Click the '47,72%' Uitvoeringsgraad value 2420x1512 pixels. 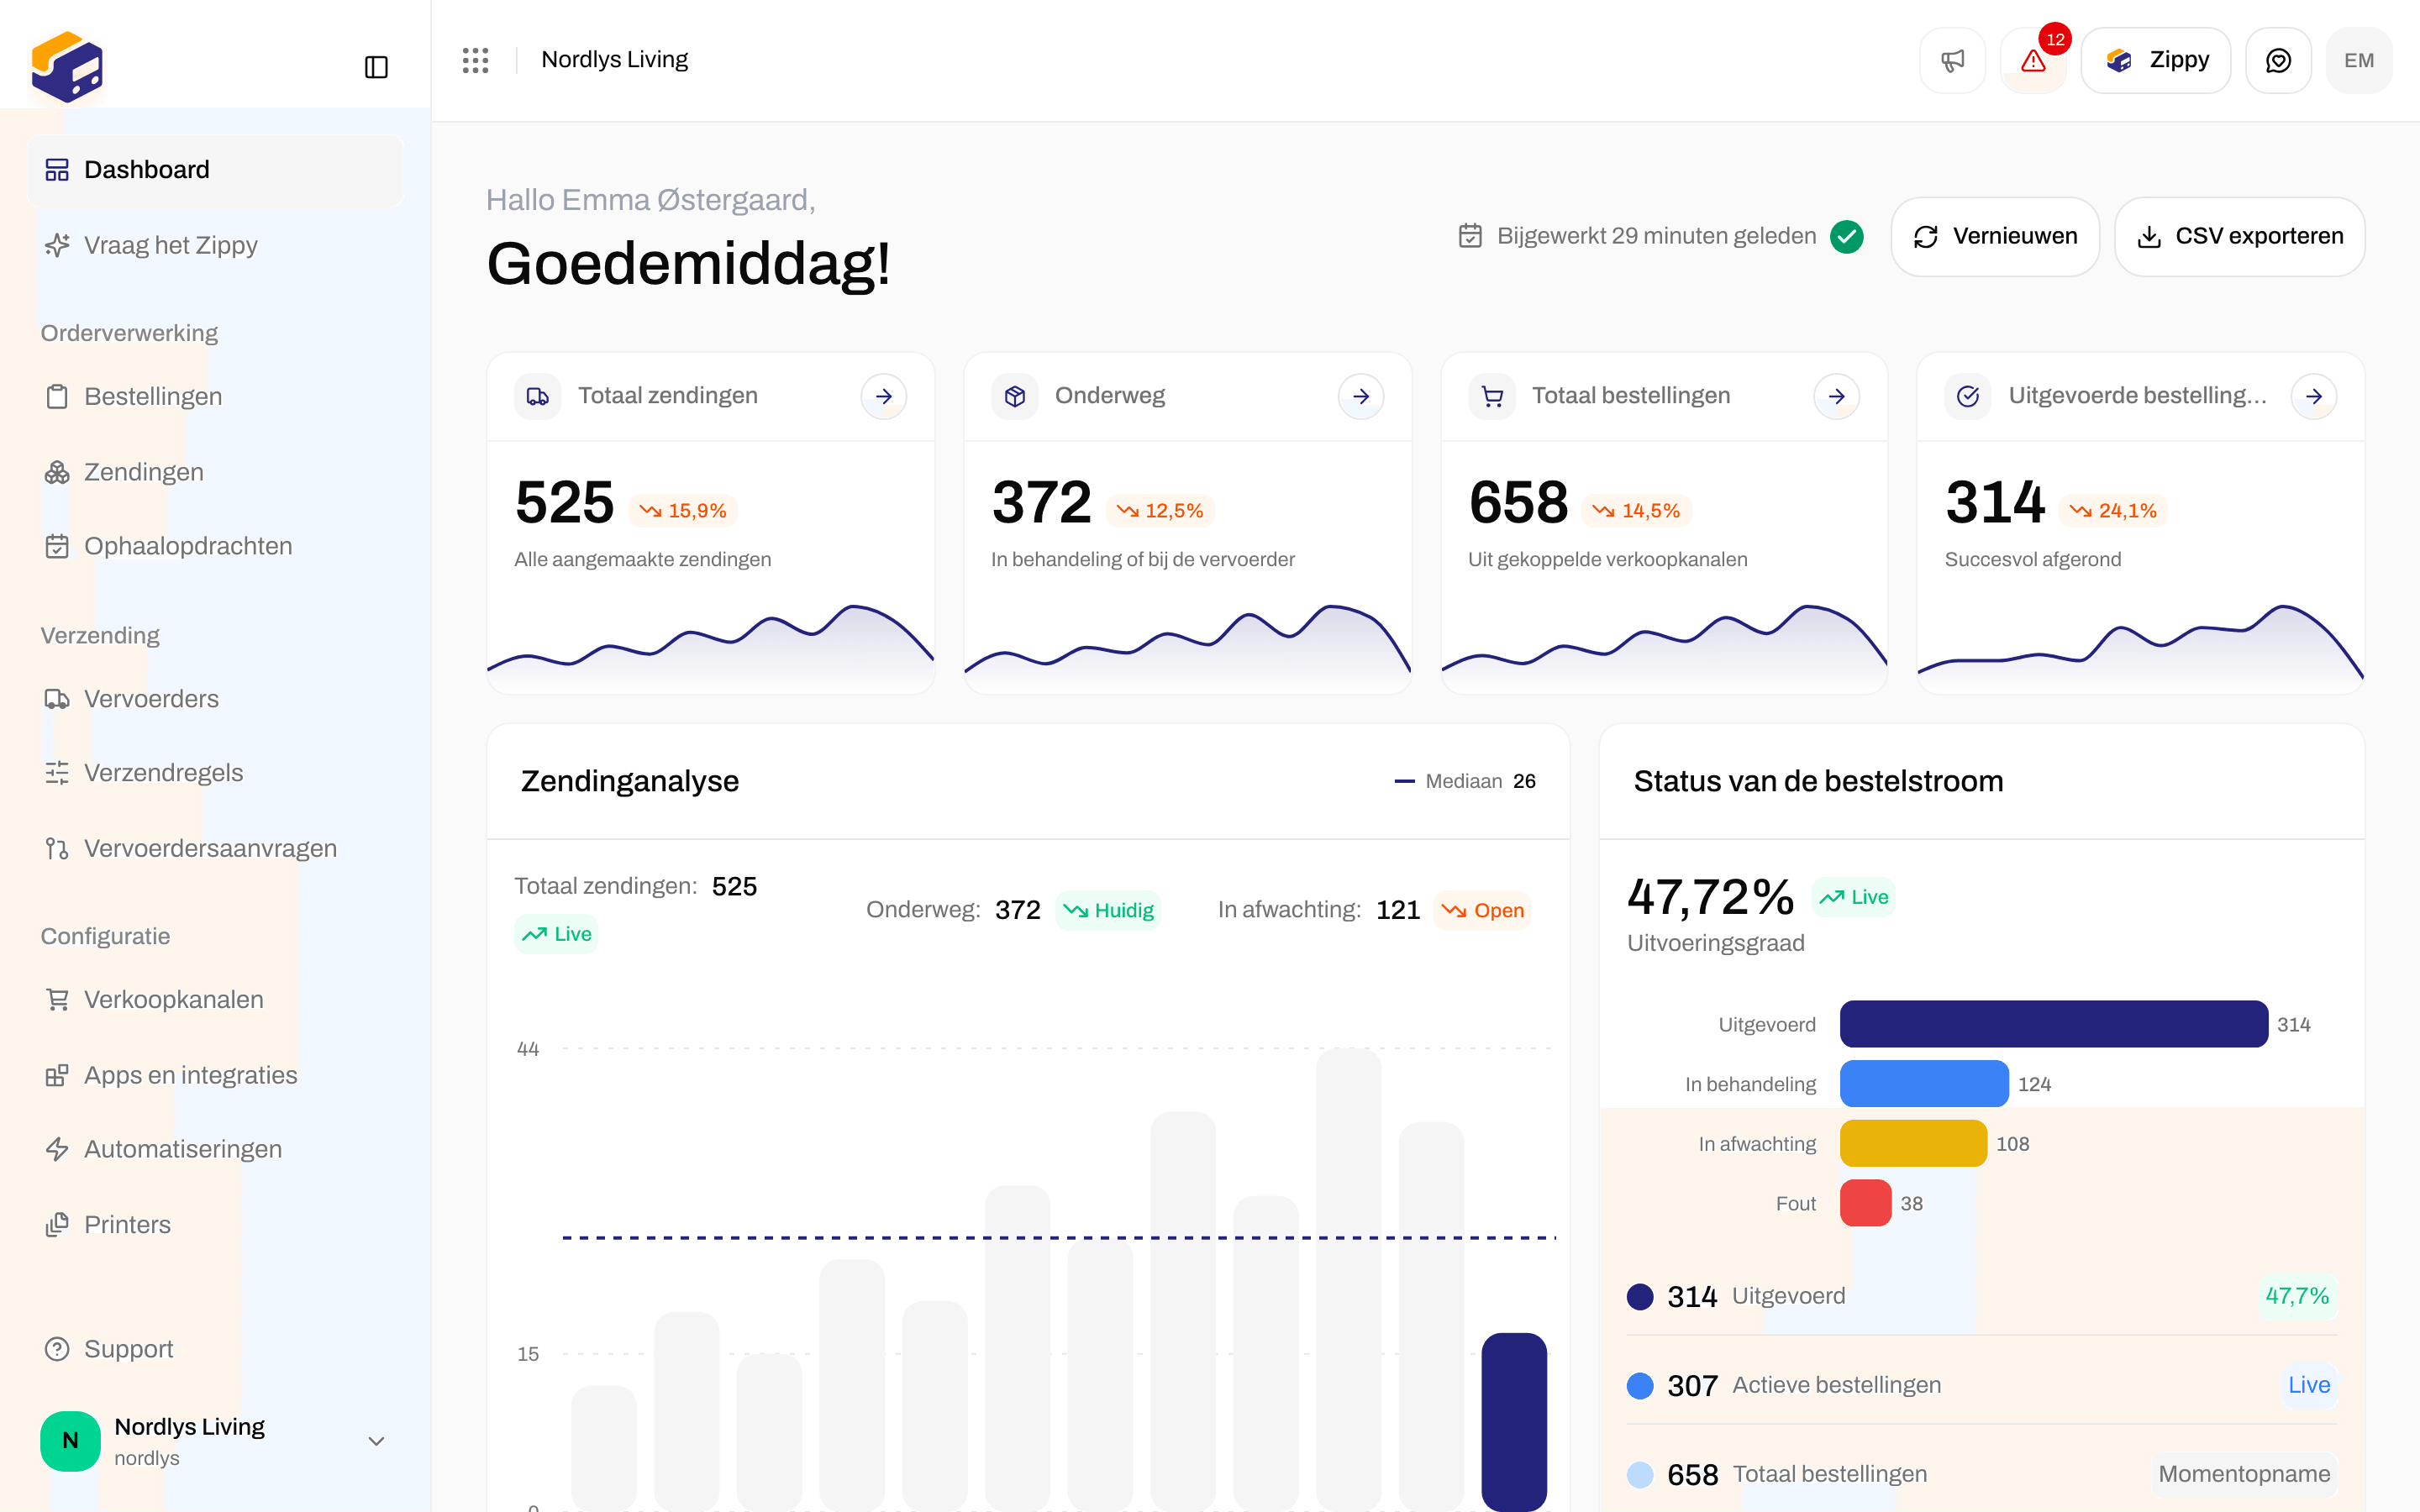(x=1711, y=897)
